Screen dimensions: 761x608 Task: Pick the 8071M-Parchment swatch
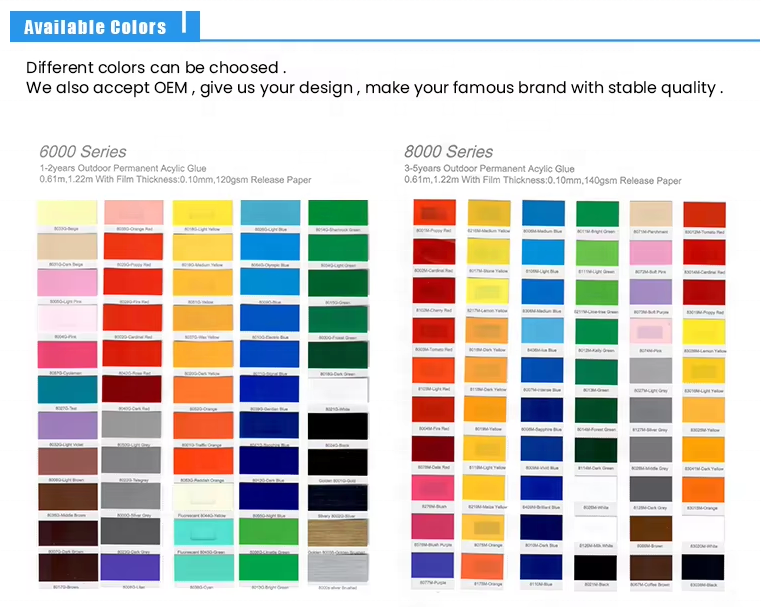coord(650,213)
